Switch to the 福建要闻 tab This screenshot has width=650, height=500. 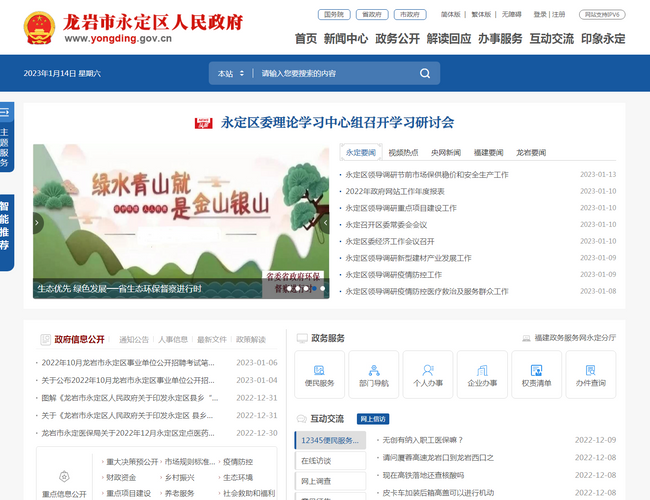(x=488, y=153)
